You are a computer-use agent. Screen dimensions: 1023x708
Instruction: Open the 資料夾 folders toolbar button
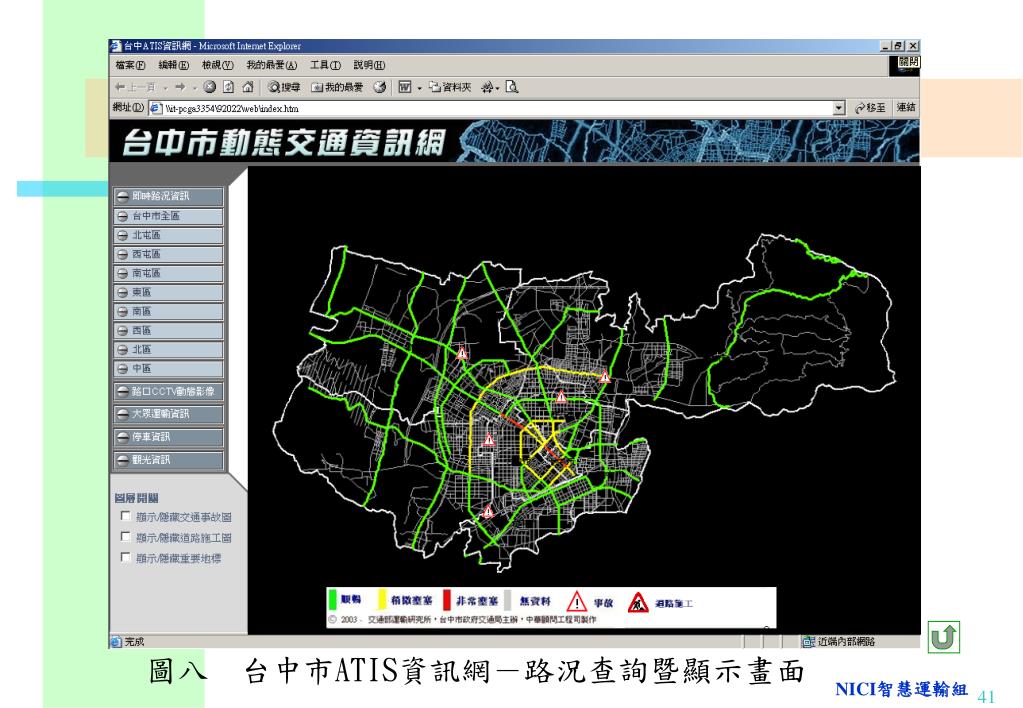click(x=450, y=87)
